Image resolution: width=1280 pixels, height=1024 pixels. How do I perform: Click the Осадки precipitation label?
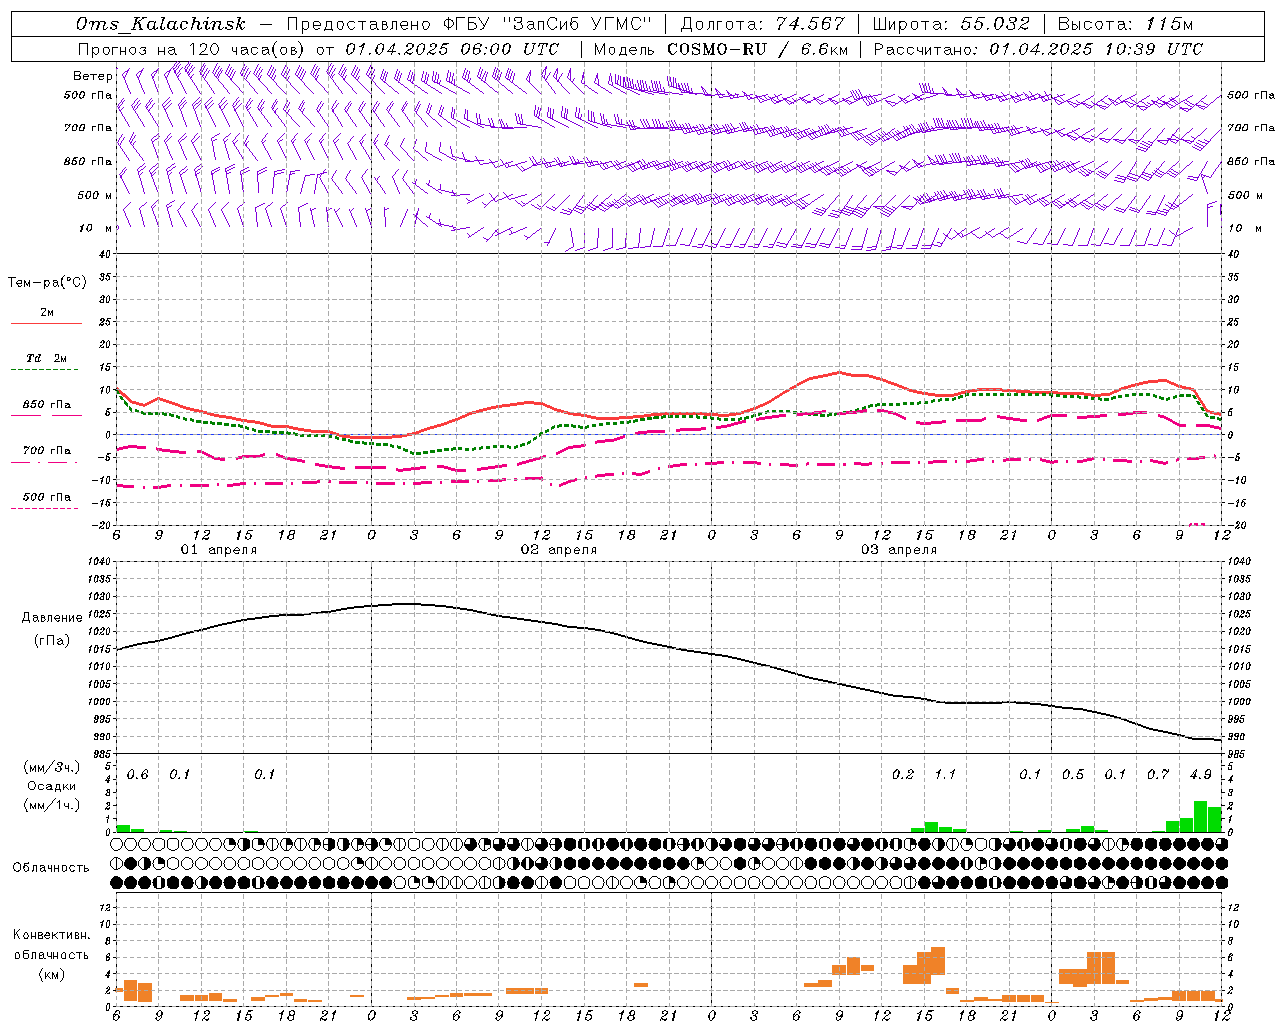tap(52, 786)
